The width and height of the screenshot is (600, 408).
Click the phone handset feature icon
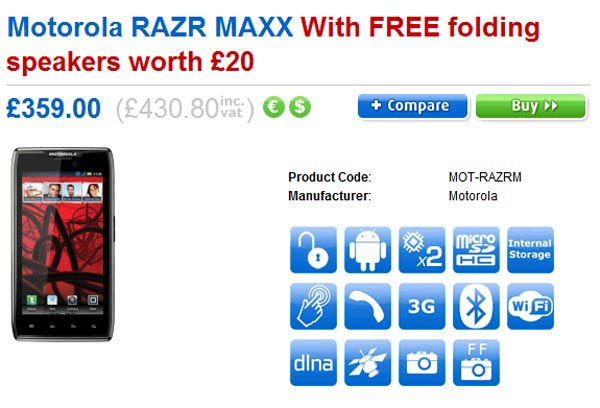point(367,306)
